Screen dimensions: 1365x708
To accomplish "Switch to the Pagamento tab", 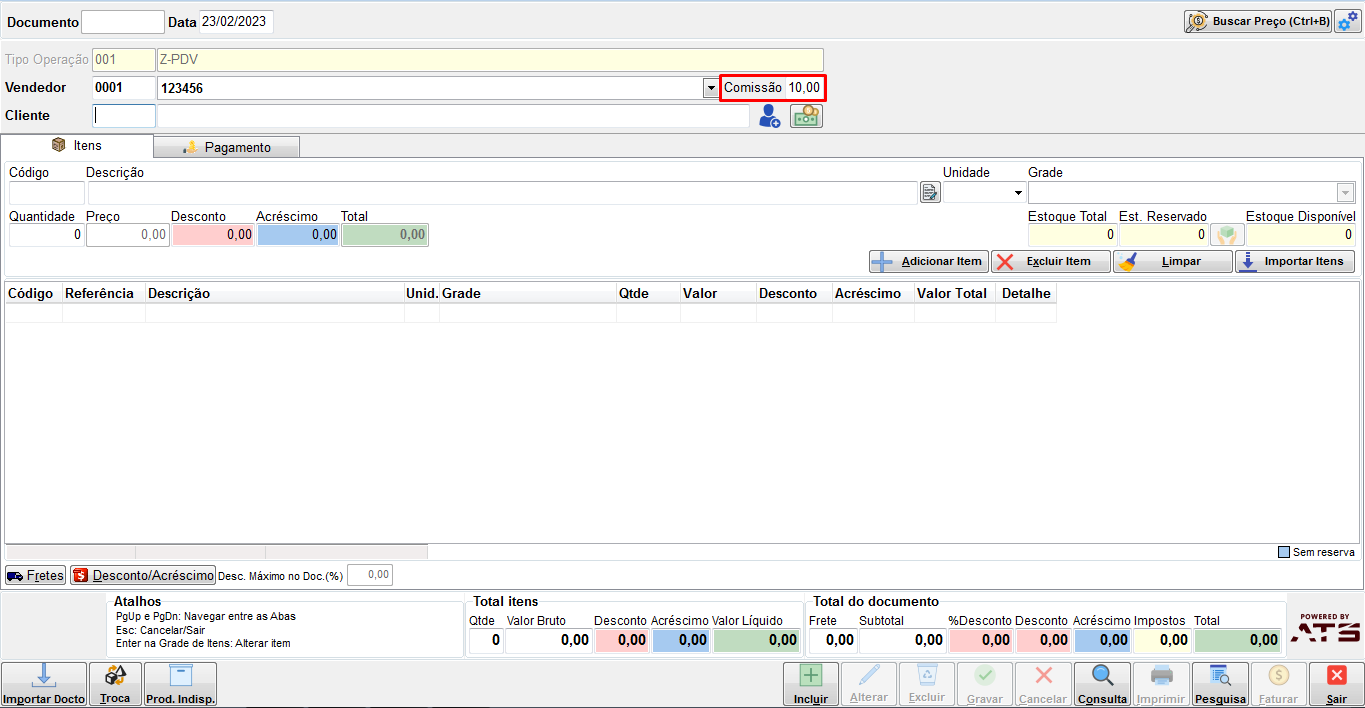I will coord(227,147).
